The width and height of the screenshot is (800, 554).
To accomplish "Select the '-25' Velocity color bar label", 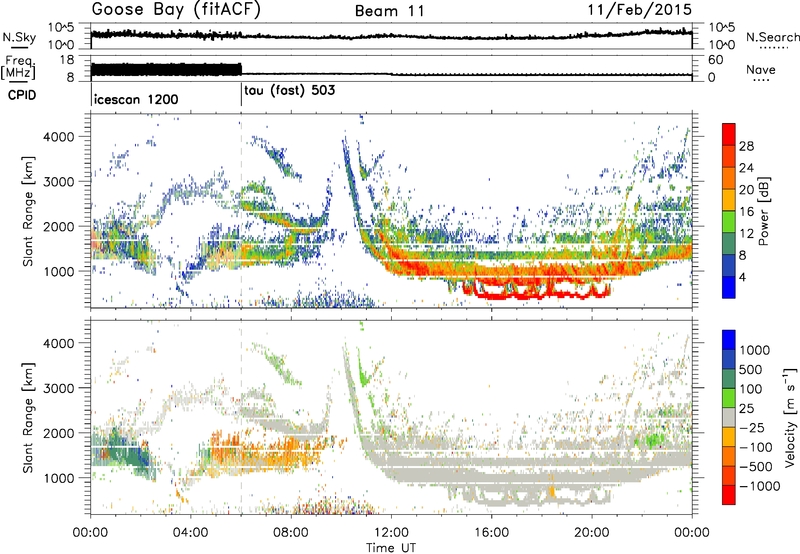I will coord(752,428).
